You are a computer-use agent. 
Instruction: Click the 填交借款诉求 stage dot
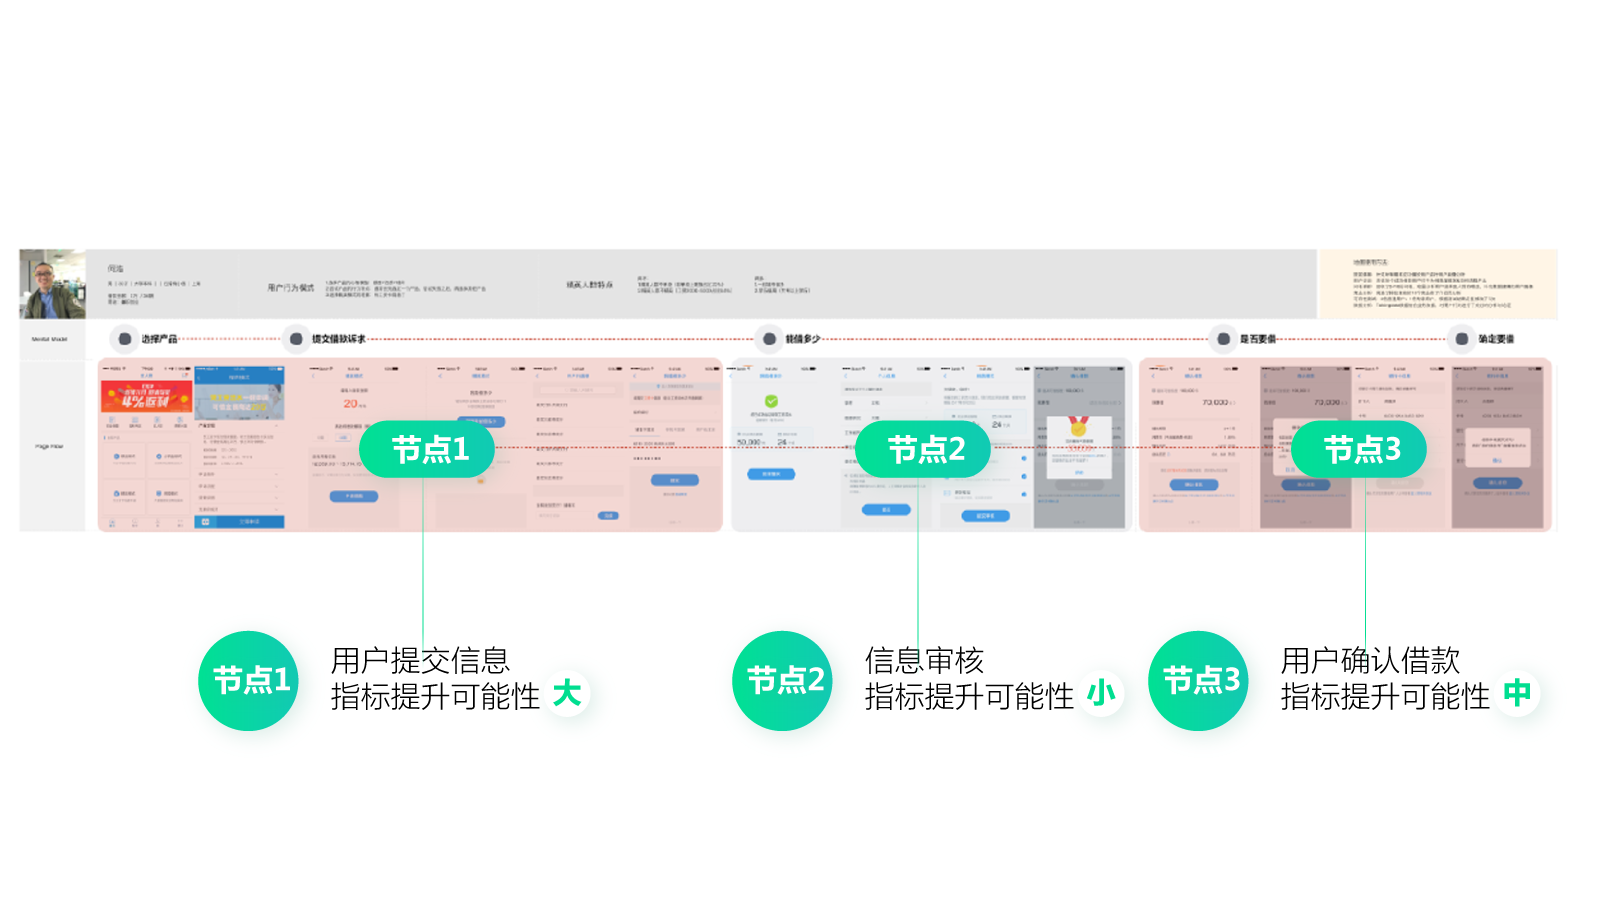click(296, 339)
